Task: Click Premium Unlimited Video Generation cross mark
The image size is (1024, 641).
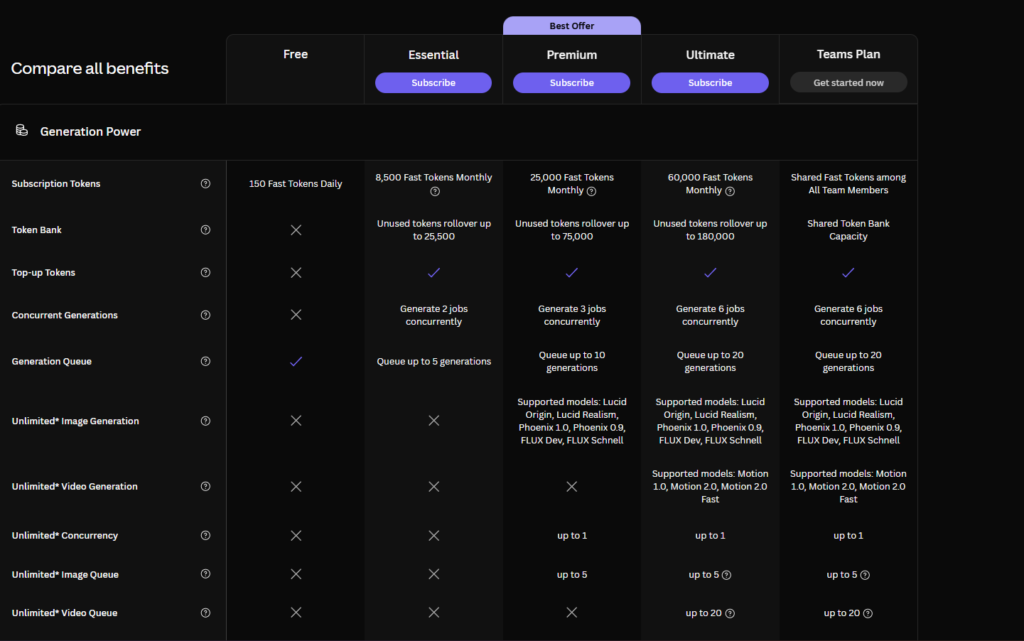Action: pyautogui.click(x=571, y=486)
